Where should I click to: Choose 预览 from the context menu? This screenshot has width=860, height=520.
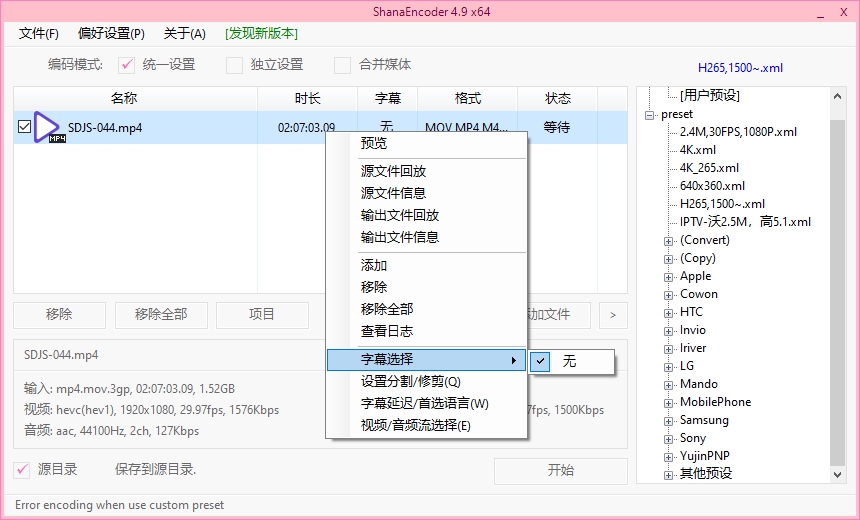coord(426,143)
